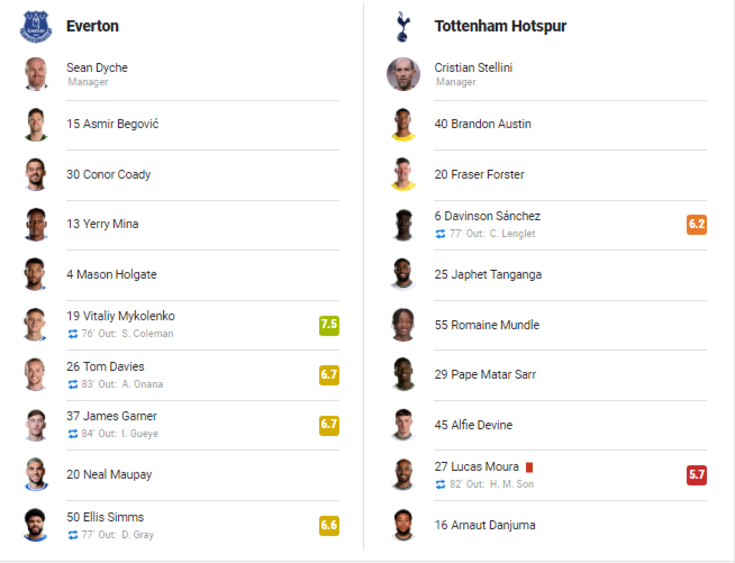Click red card icon beside Lucas Moura
The image size is (735, 563).
pos(529,467)
